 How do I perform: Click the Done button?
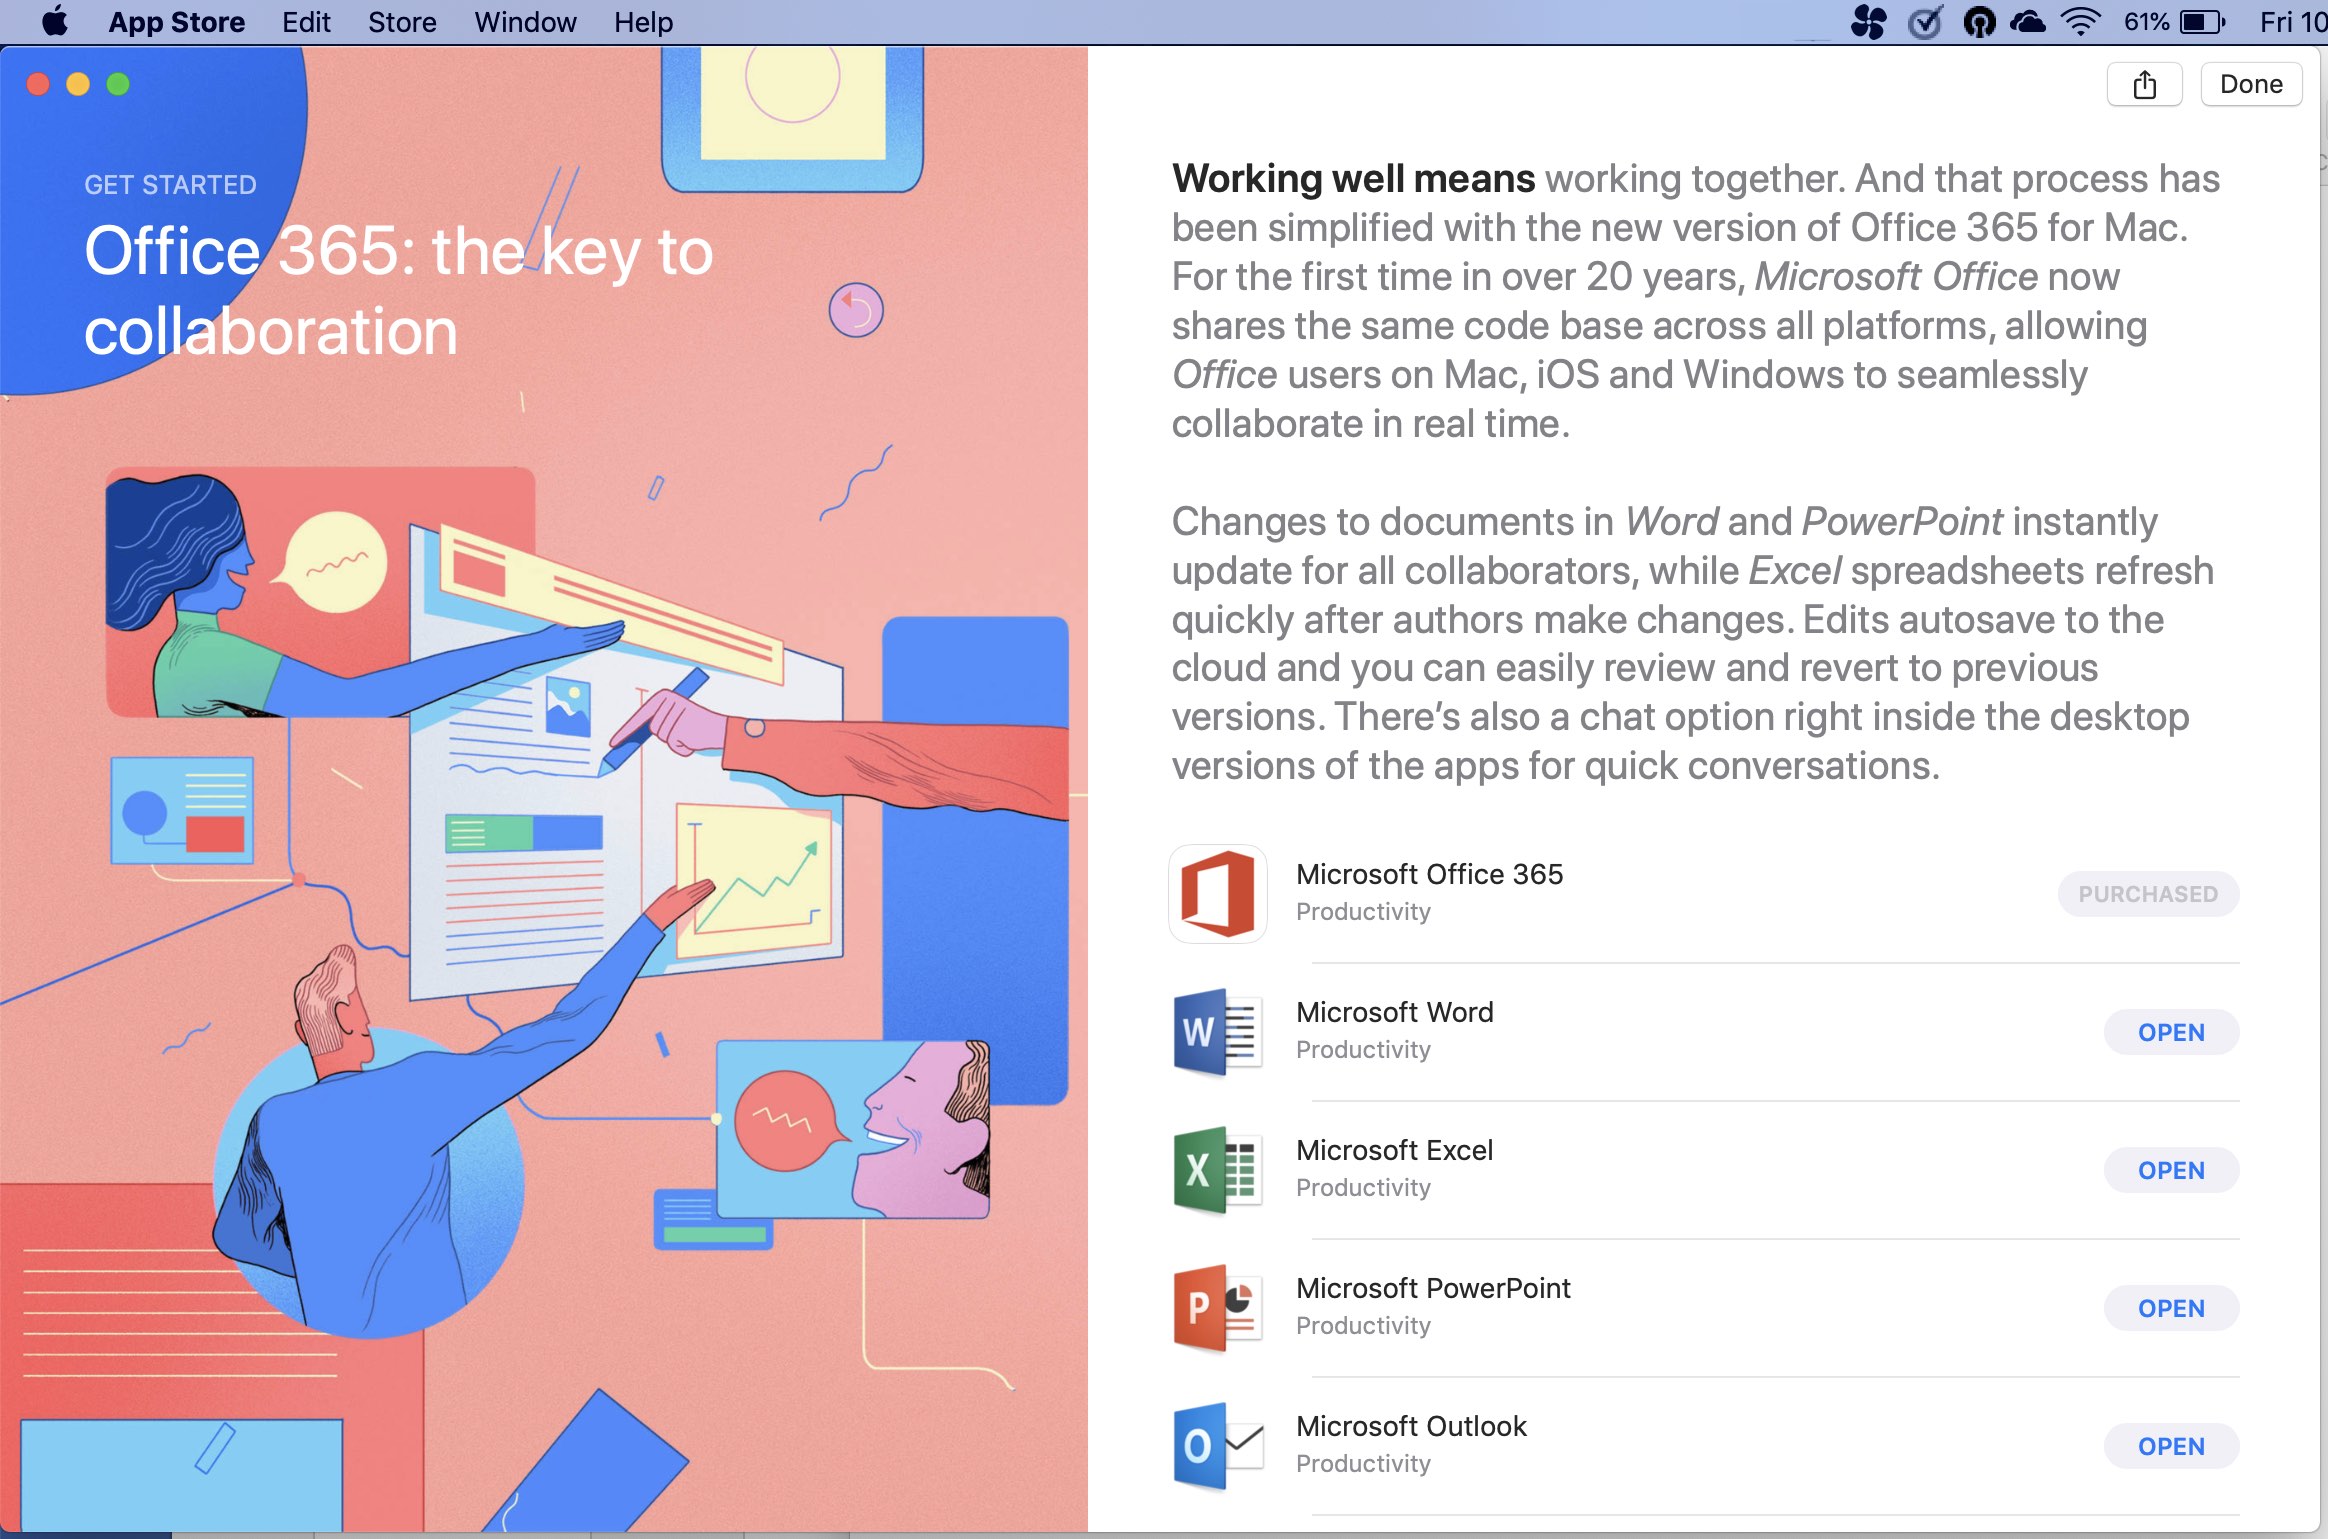click(2251, 84)
